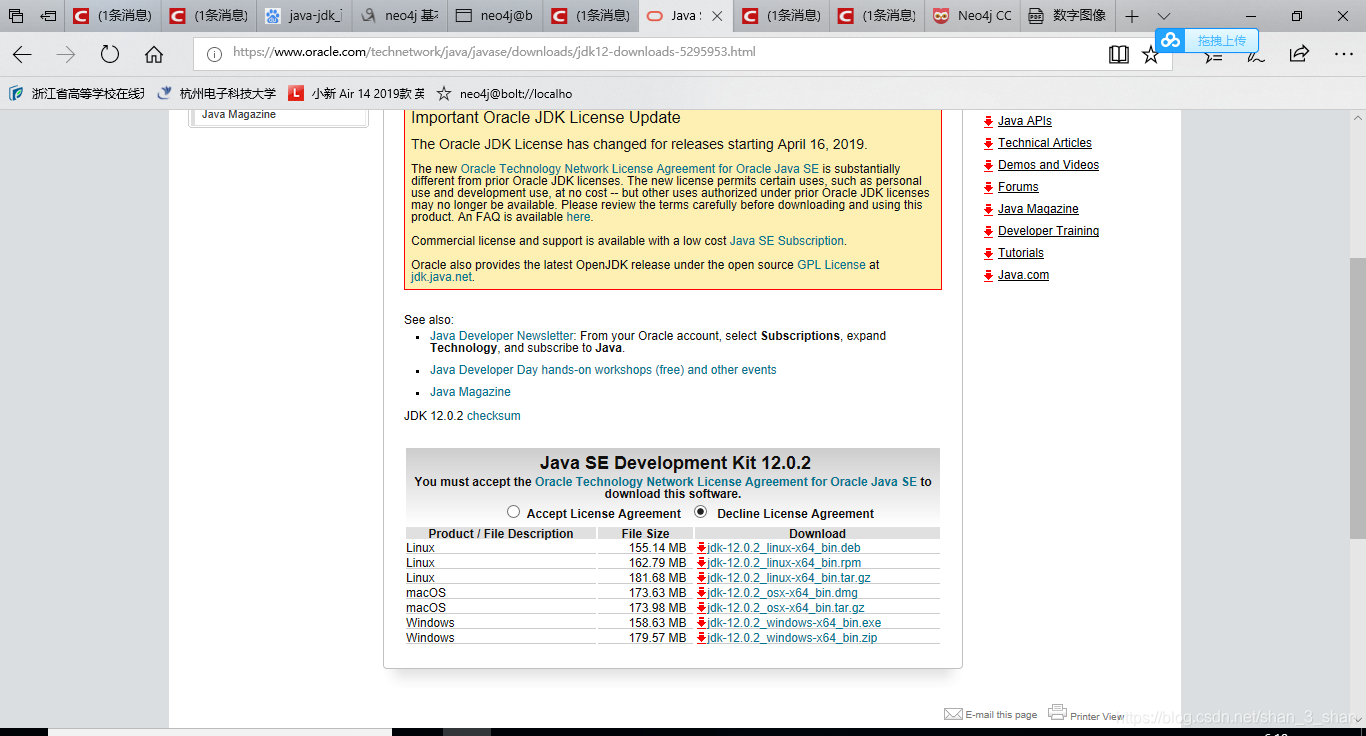Open the GPL License link
Screen dimensions: 1366x736
click(x=831, y=265)
